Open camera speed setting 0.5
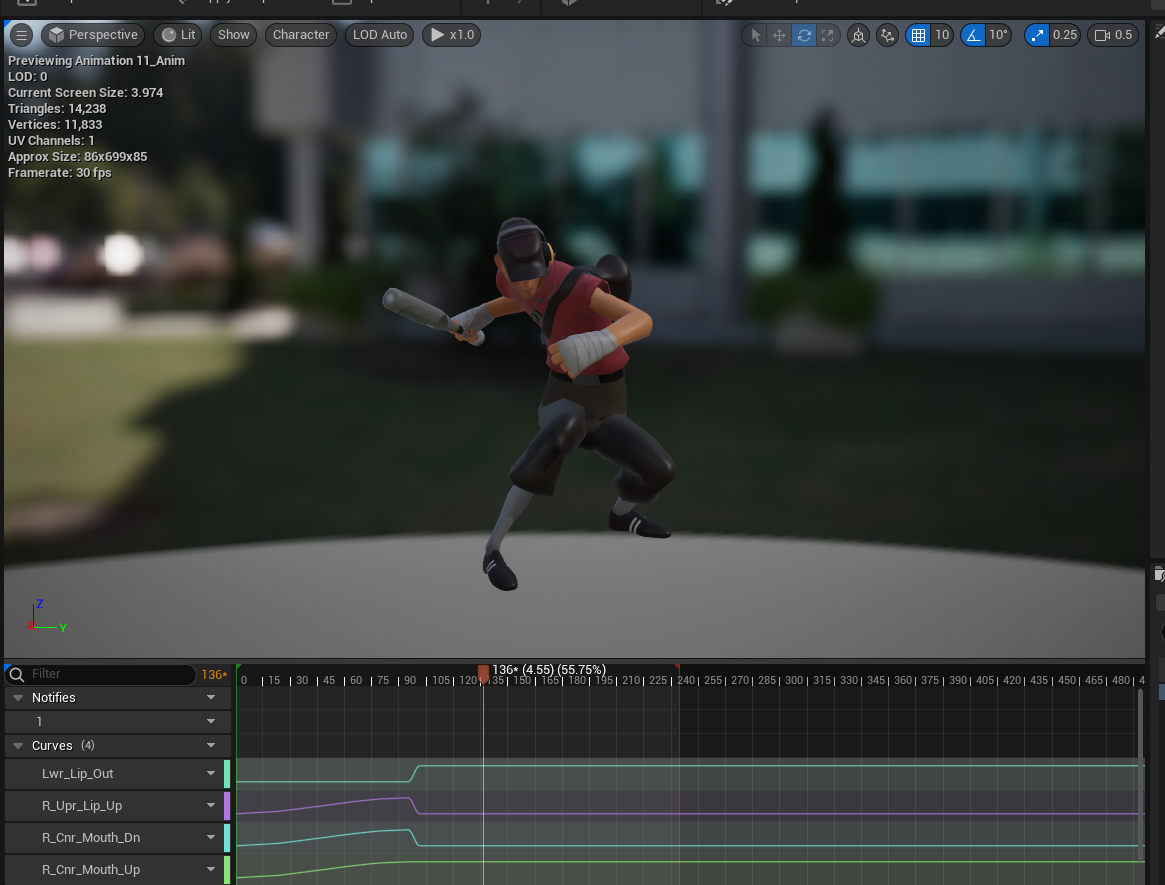1165x885 pixels. tap(1113, 35)
